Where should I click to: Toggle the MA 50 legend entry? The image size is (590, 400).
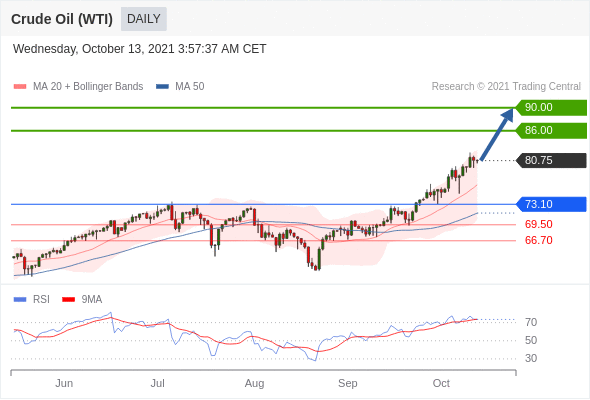[x=180, y=87]
